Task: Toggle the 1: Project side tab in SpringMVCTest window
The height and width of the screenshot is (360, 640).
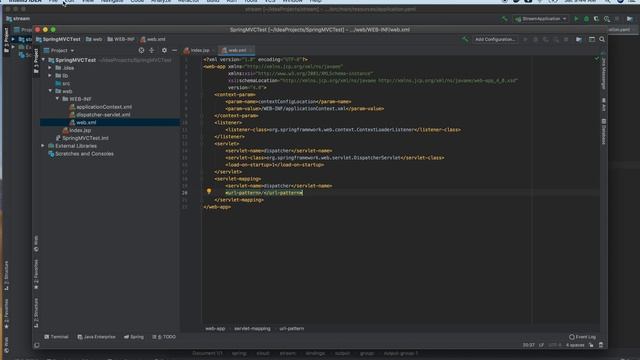Action: pos(36,61)
